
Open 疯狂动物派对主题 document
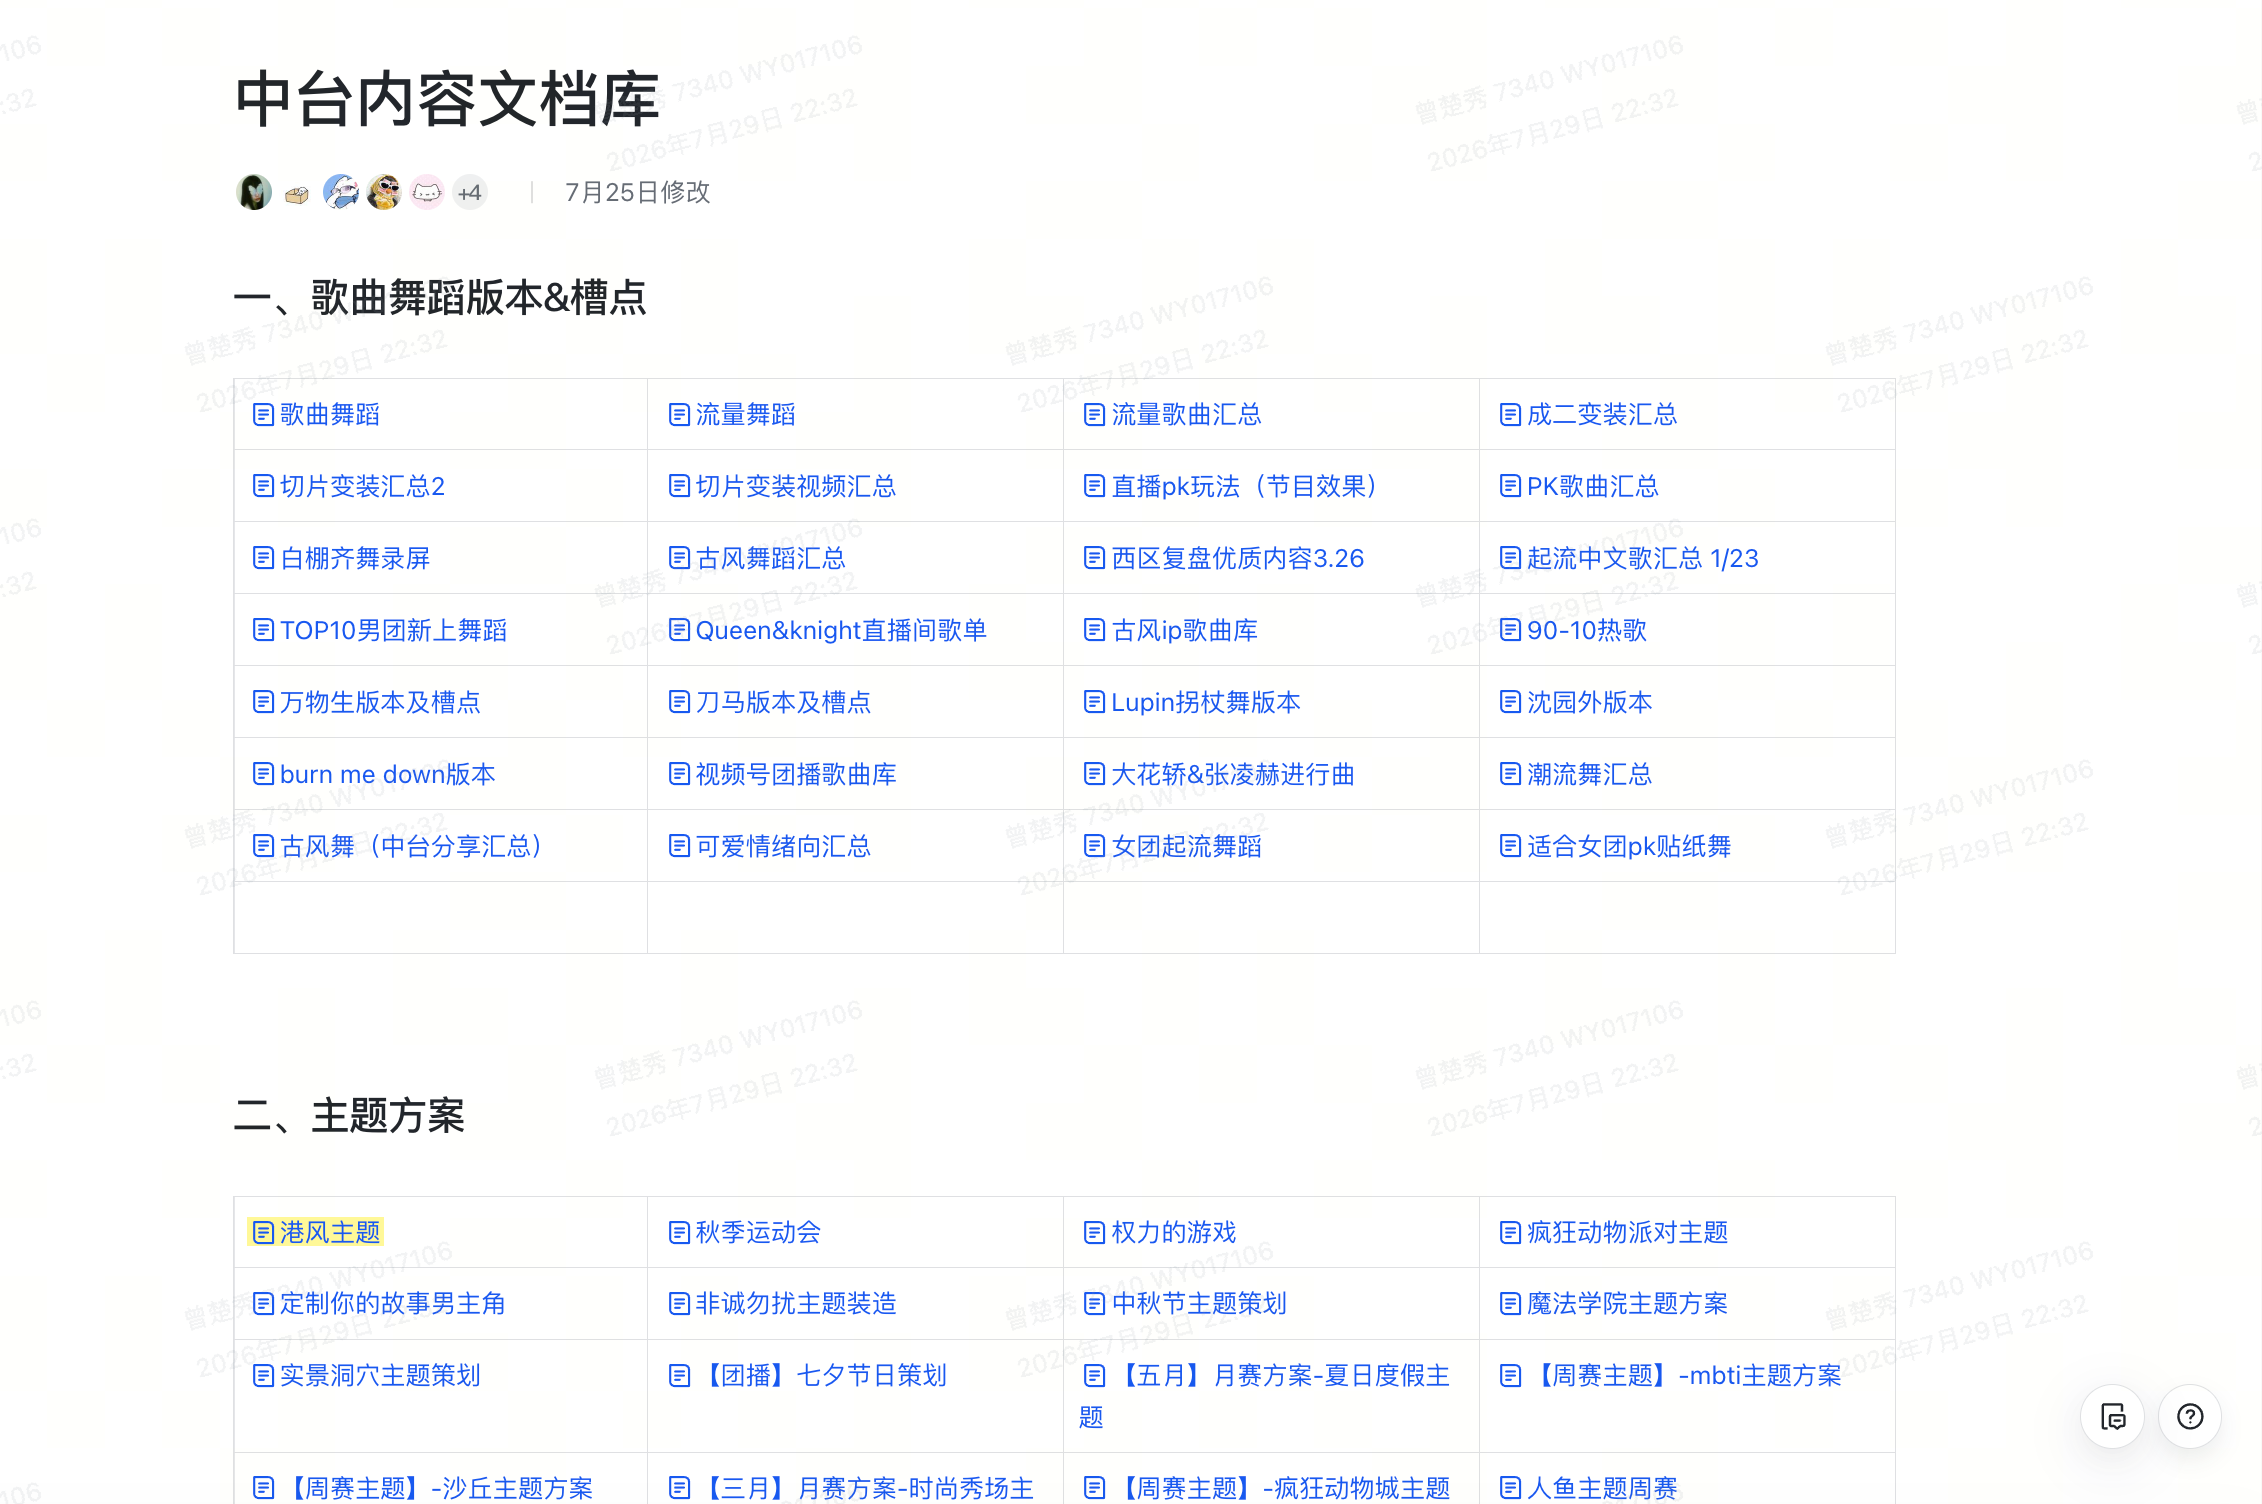click(x=1614, y=1232)
